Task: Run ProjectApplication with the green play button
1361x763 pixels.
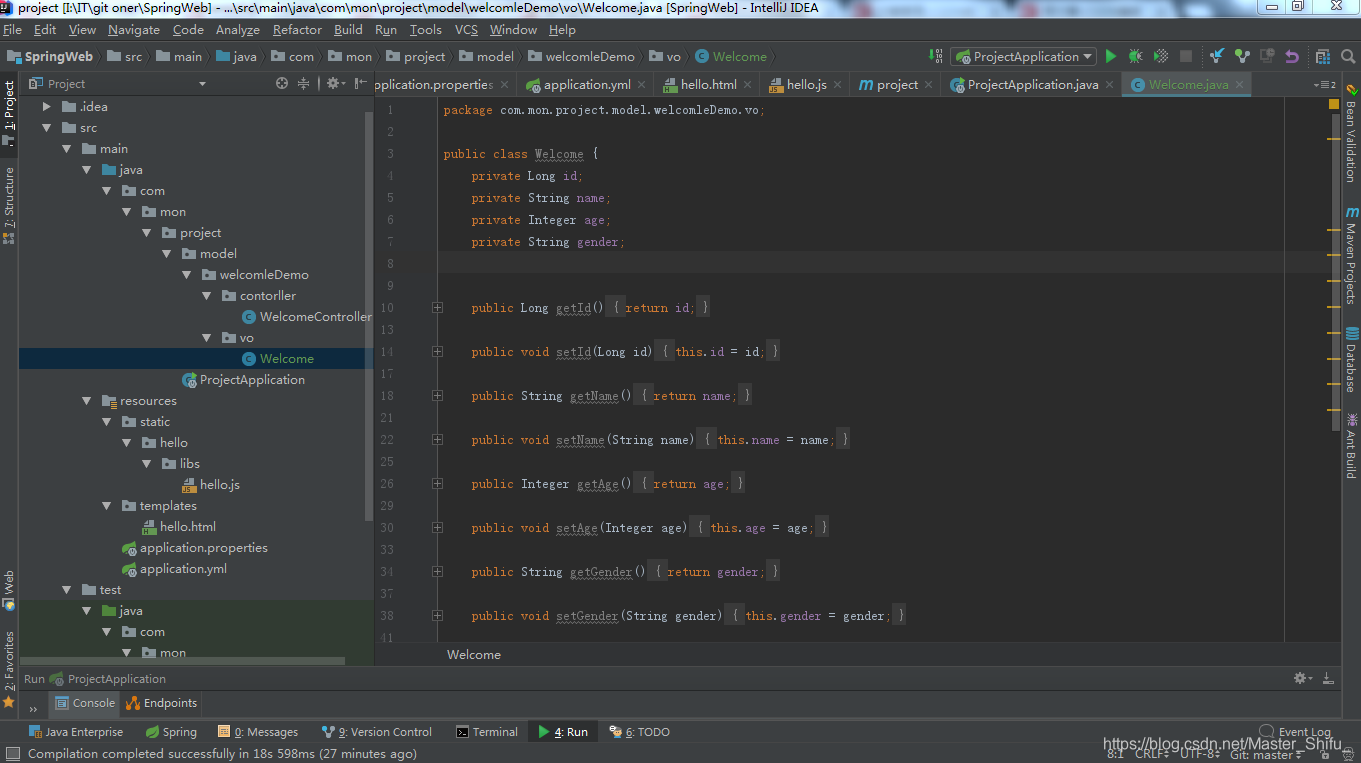Action: (x=1110, y=57)
